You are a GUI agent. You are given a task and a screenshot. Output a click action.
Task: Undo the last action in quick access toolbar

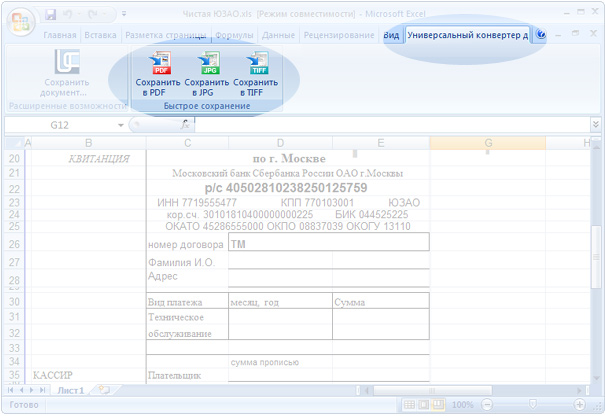tap(68, 15)
